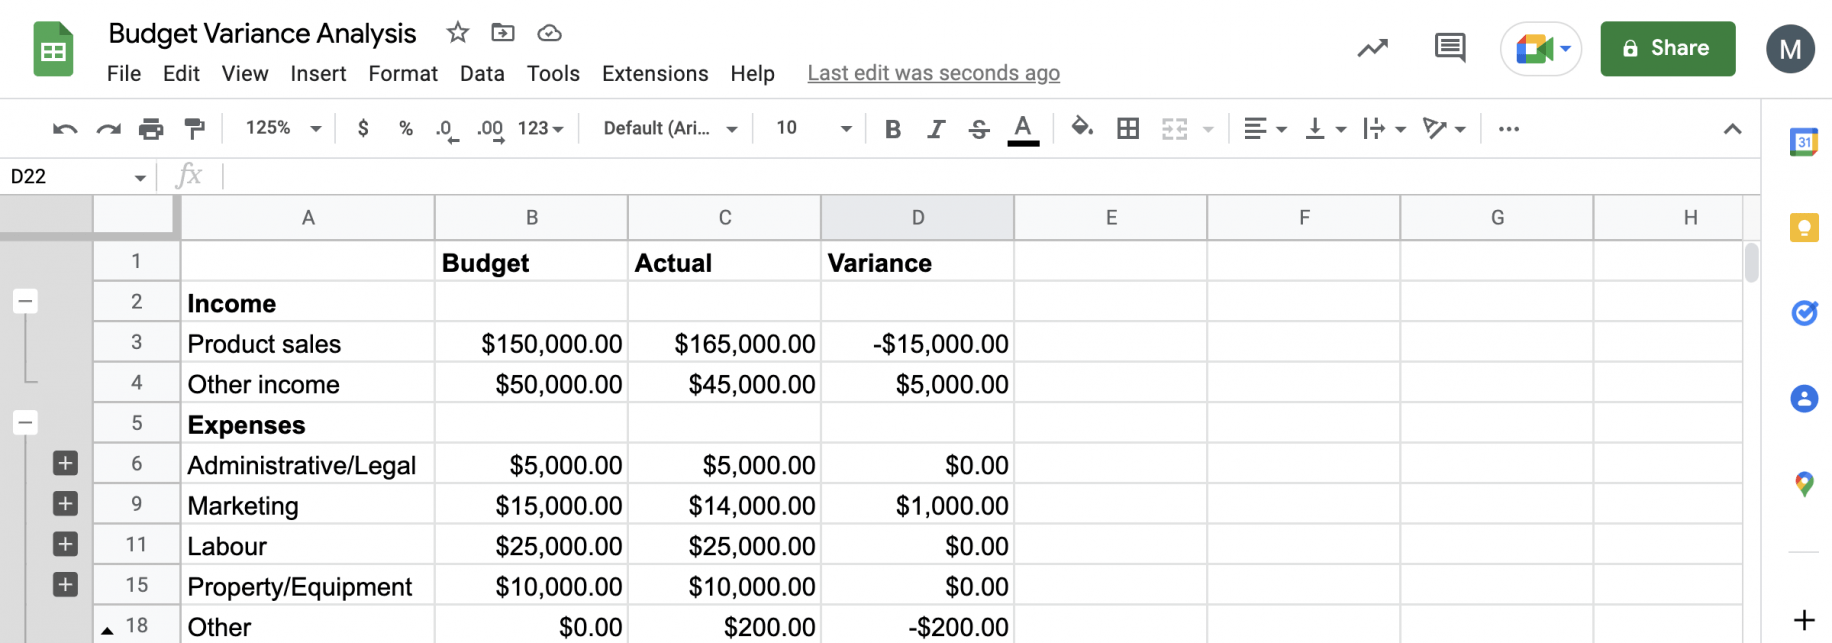Screen dimensions: 1832x643
Task: Decrease decimal places
Action: tap(447, 130)
